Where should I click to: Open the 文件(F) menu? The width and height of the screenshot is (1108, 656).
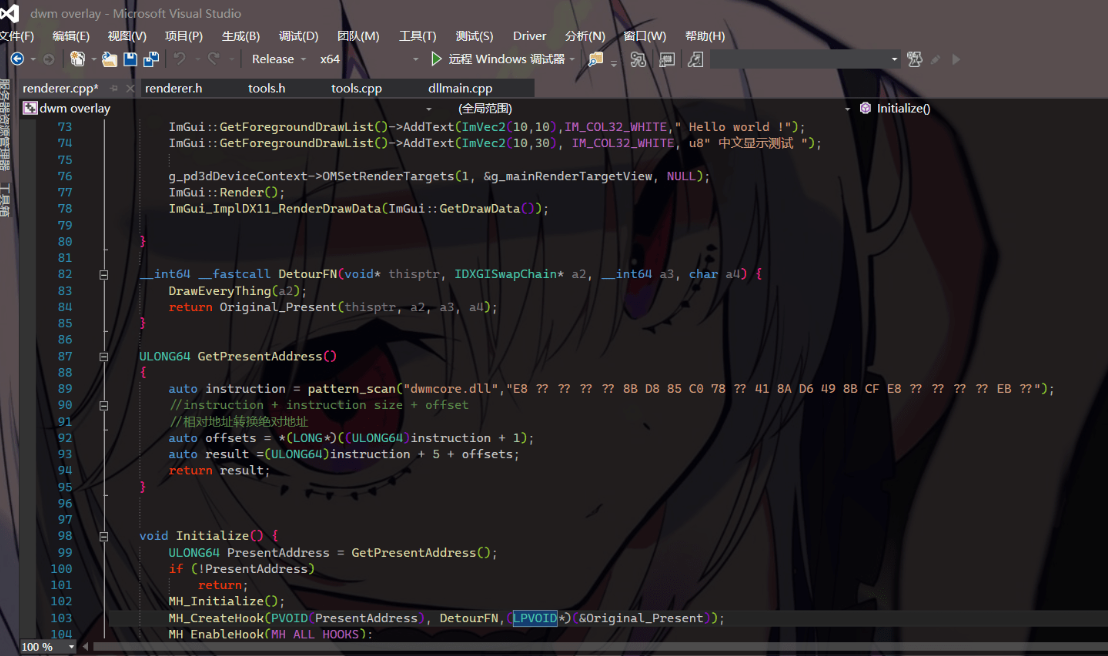(x=17, y=36)
